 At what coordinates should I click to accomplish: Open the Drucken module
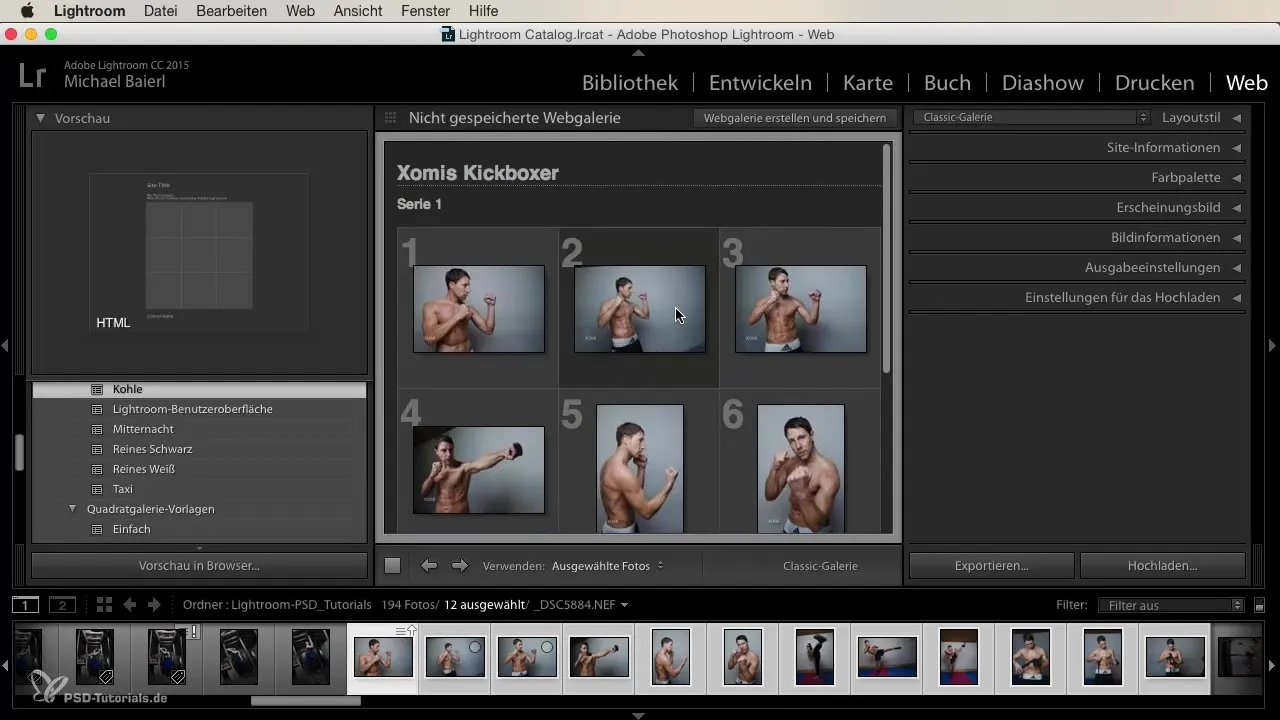(x=1154, y=83)
